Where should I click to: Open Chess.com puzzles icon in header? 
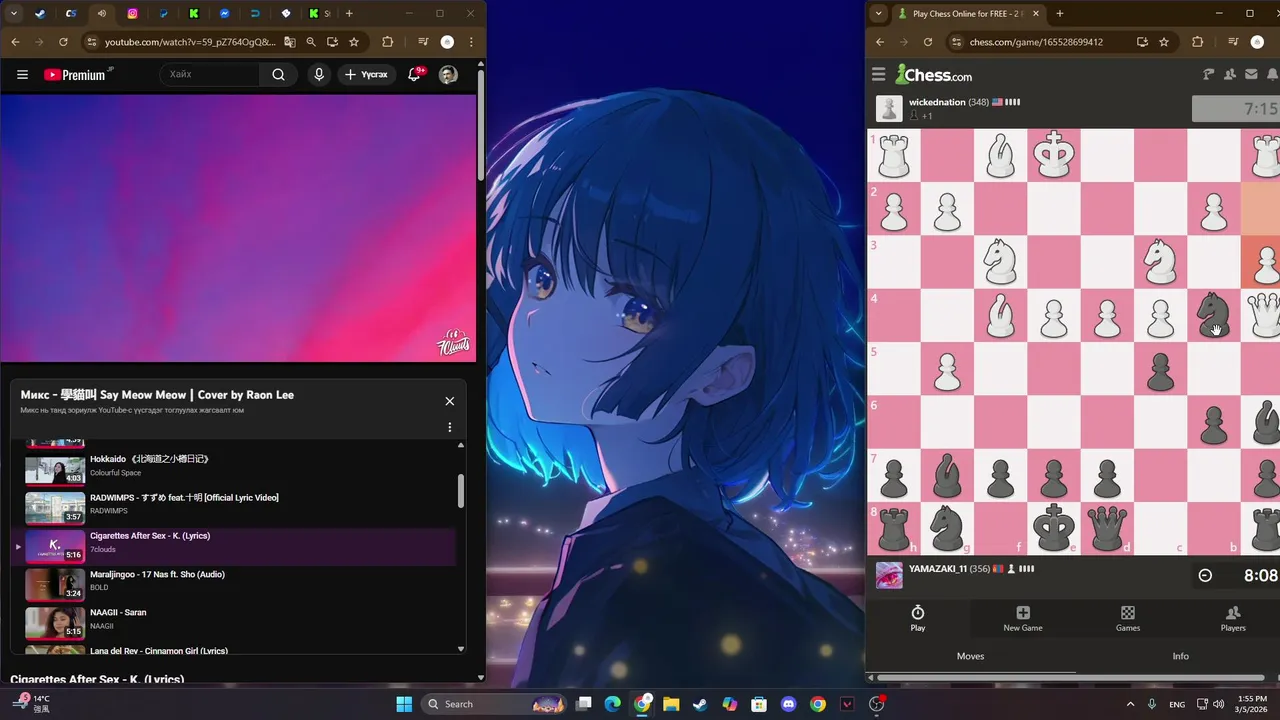tap(1208, 74)
